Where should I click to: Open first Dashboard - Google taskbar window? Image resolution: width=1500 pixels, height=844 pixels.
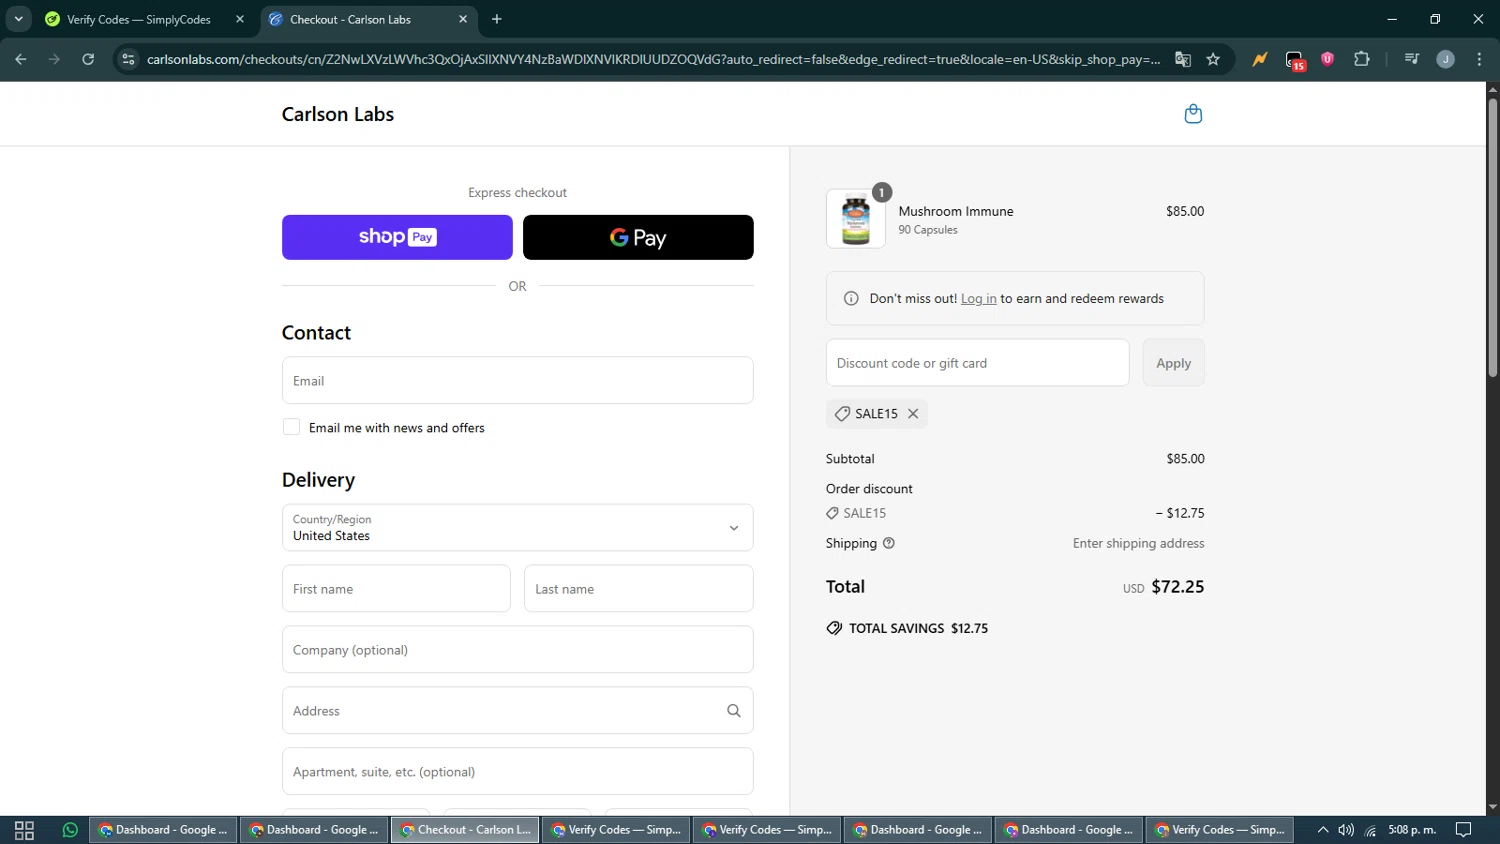(x=163, y=830)
